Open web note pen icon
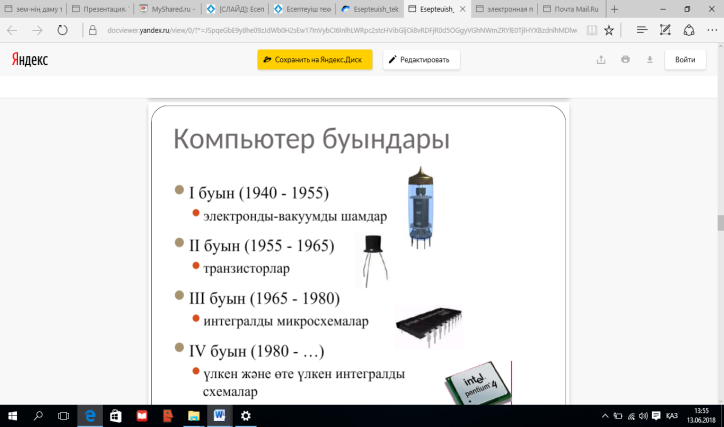The height and width of the screenshot is (427, 724). (x=665, y=30)
